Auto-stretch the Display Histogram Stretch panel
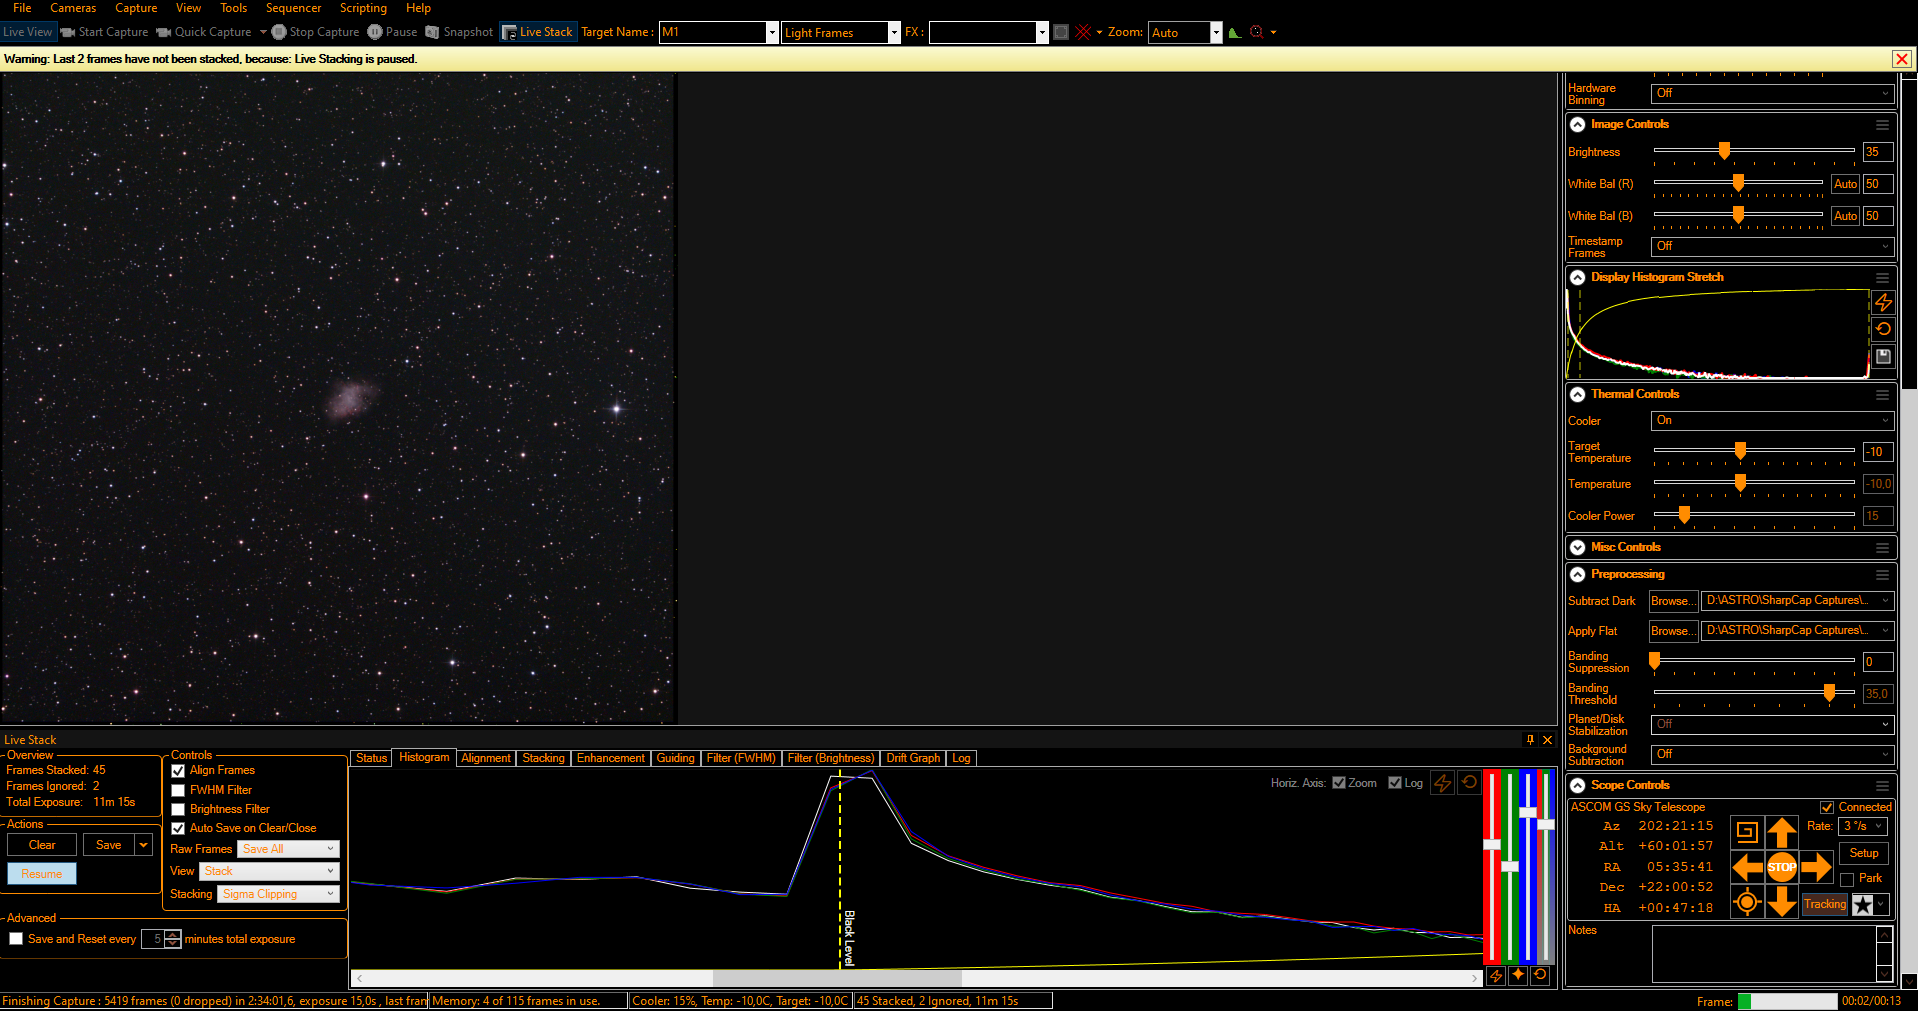Viewport: 1918px width, 1011px height. (x=1883, y=302)
